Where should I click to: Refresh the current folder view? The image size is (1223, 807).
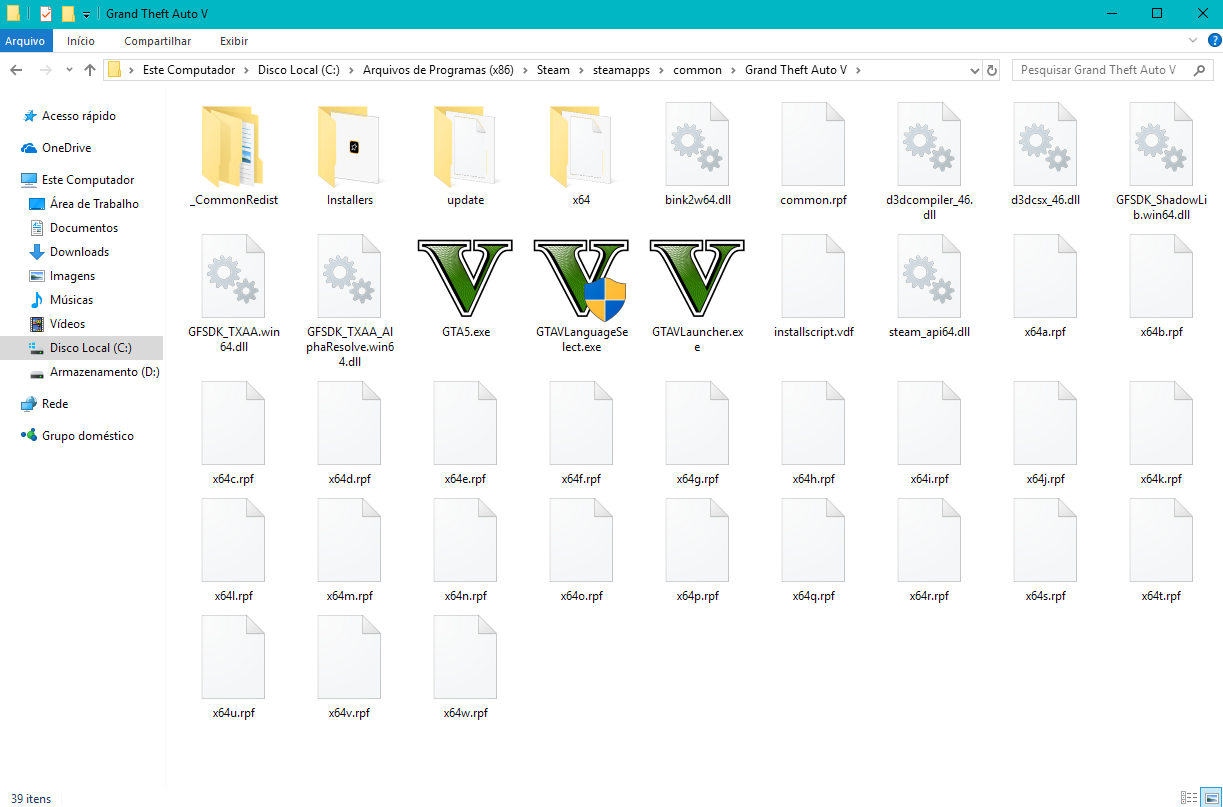[992, 70]
